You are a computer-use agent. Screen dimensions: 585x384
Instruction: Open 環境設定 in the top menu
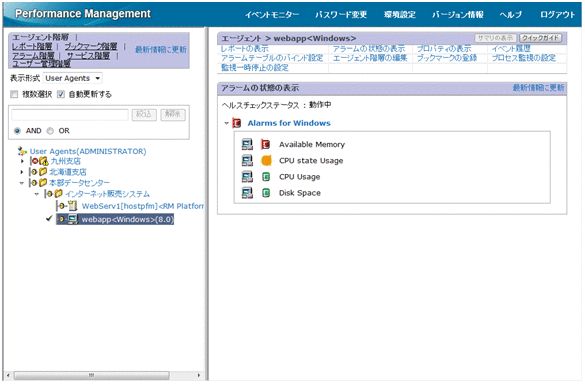[x=400, y=15]
